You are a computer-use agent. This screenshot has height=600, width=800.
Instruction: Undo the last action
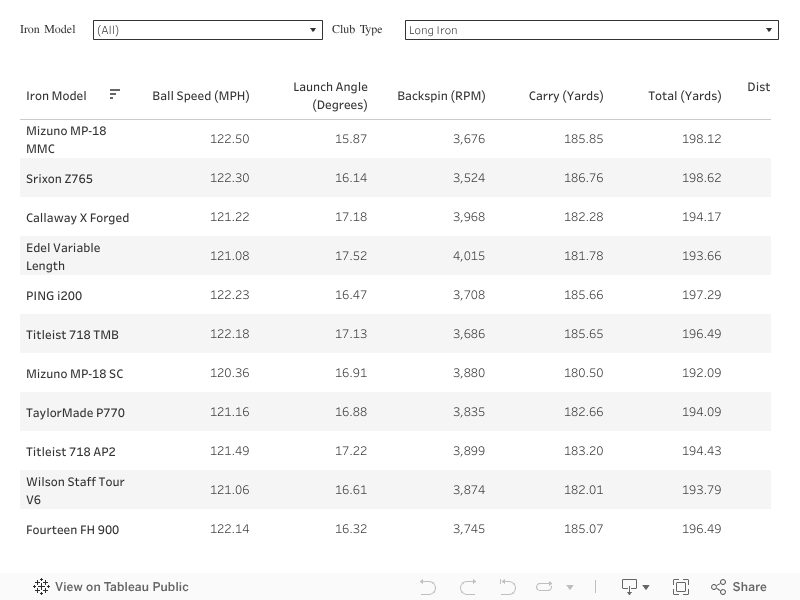428,587
